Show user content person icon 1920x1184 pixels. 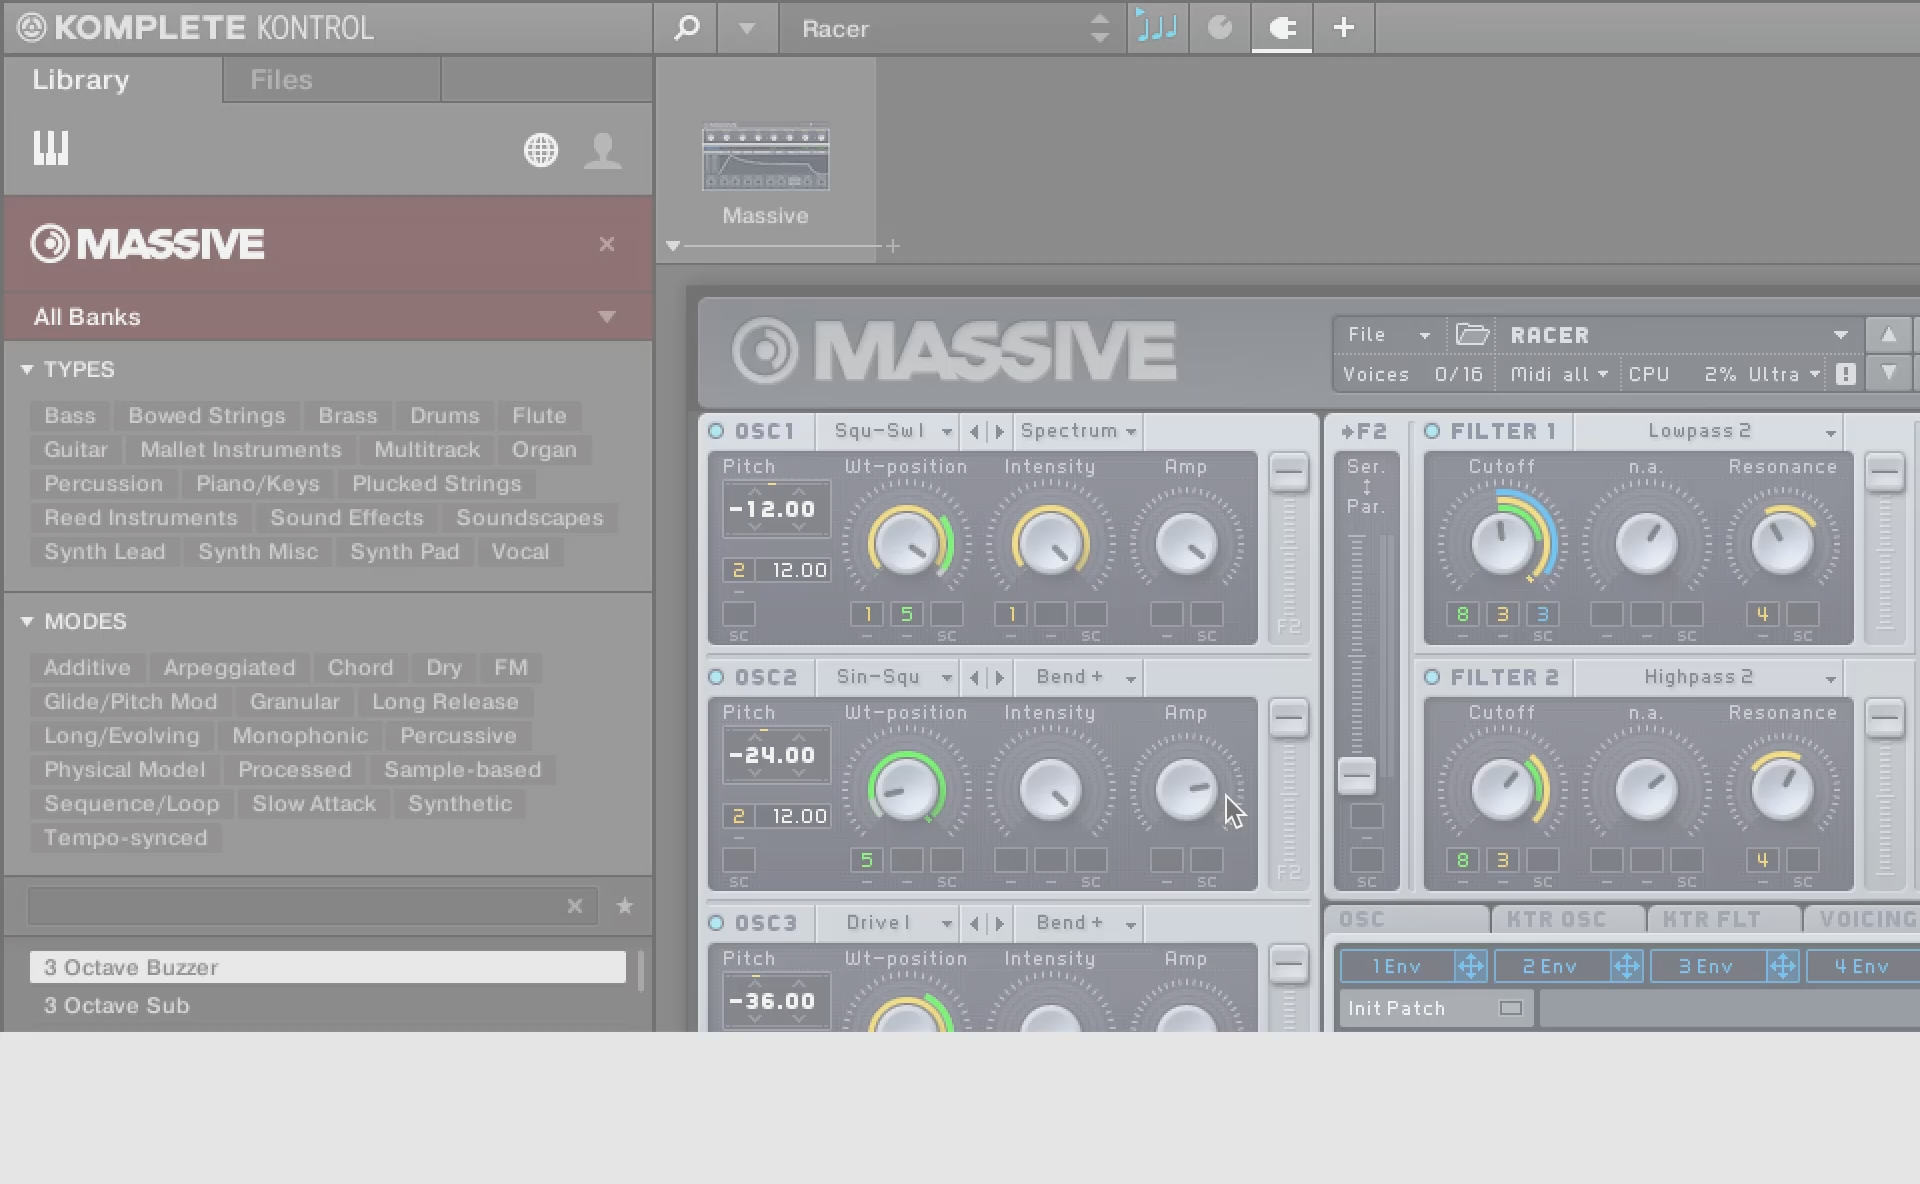click(x=603, y=151)
